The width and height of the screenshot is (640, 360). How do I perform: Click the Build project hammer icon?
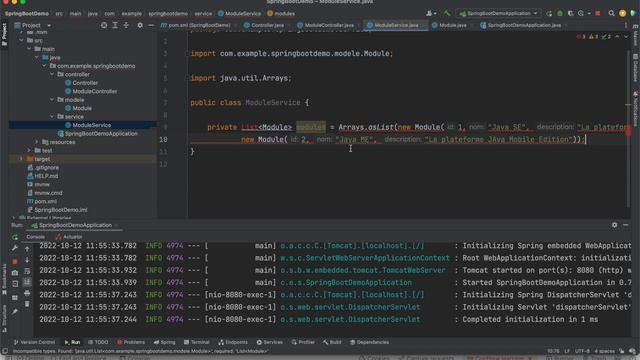coord(447,13)
